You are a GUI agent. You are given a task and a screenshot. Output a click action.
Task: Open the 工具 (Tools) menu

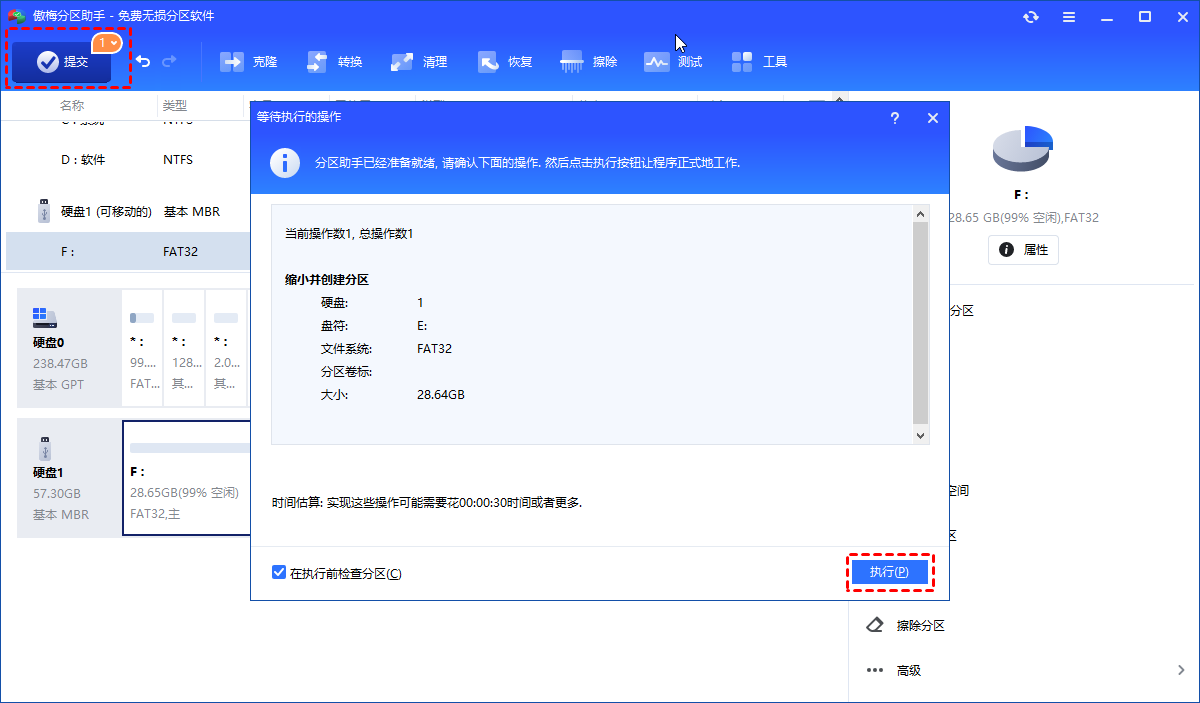pyautogui.click(x=760, y=62)
